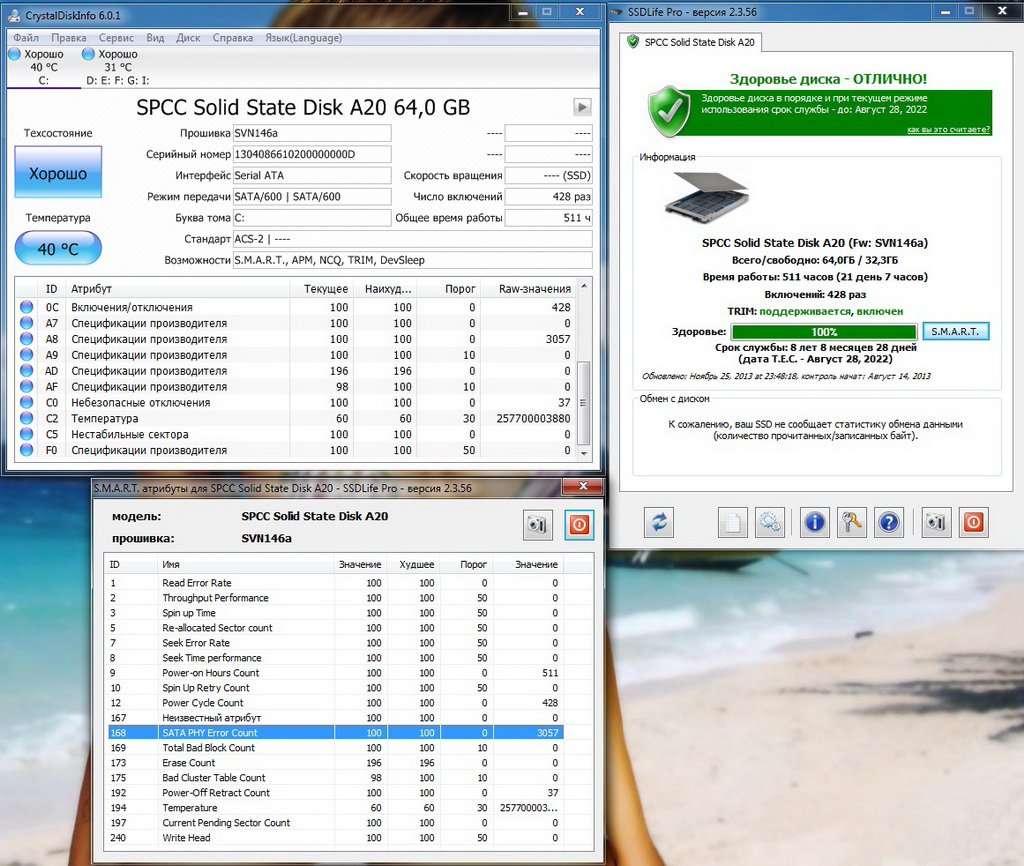
Task: Open the Правка menu
Action: (x=69, y=38)
